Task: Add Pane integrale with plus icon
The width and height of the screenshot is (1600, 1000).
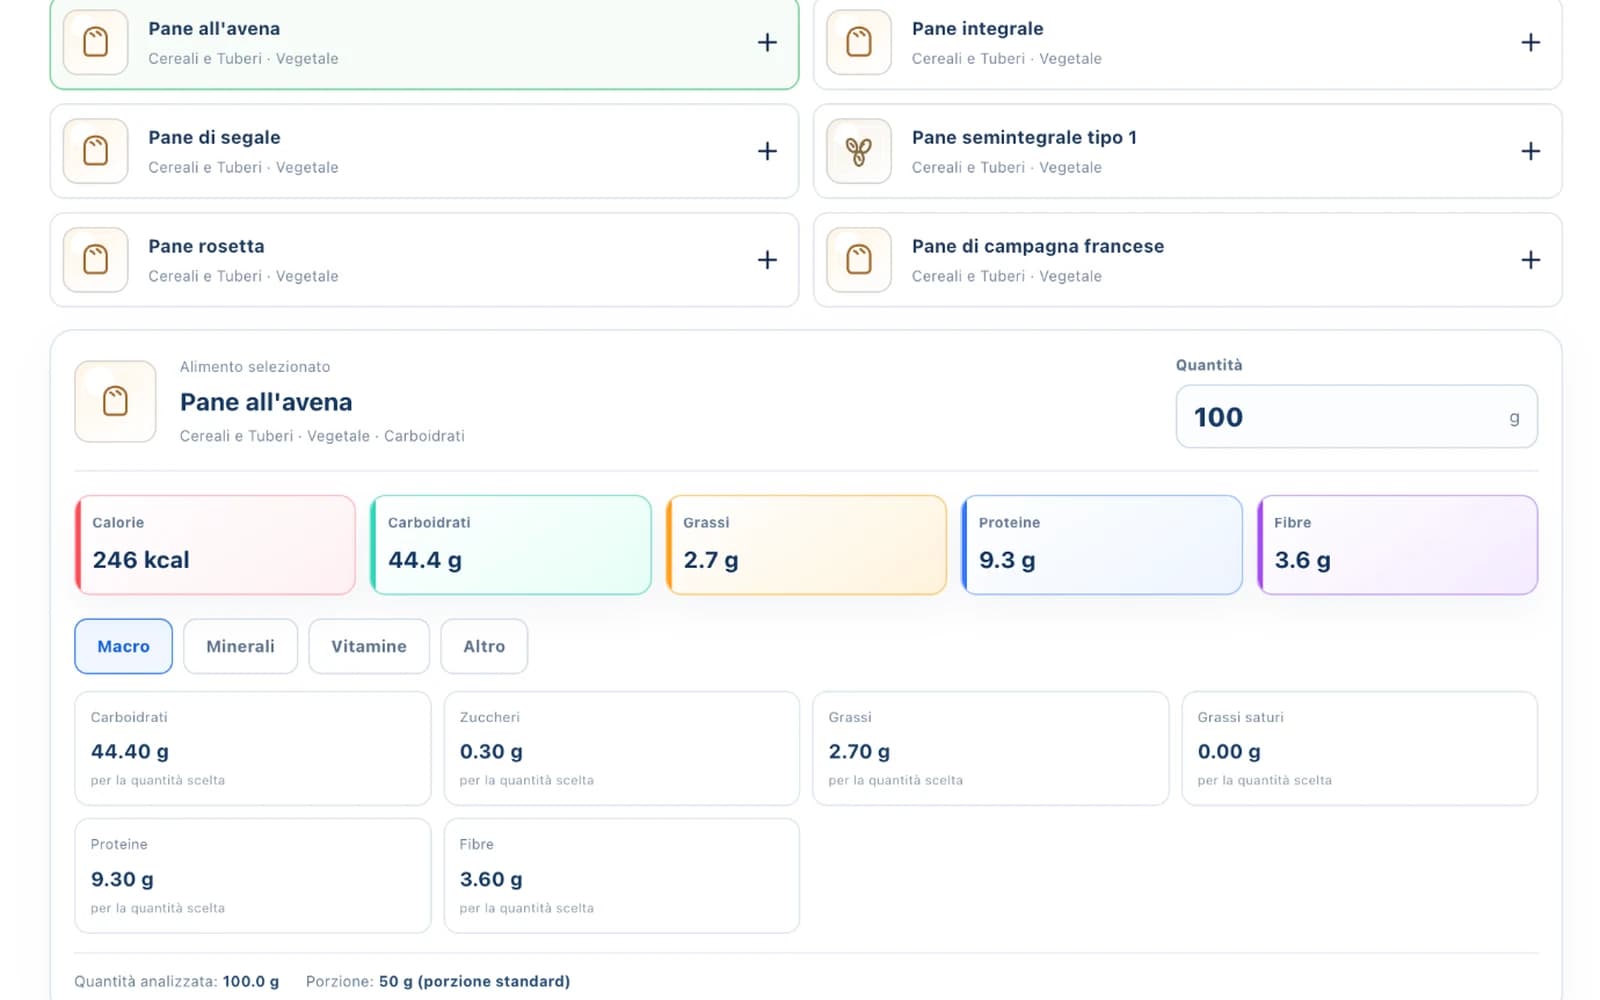Action: (x=1530, y=42)
